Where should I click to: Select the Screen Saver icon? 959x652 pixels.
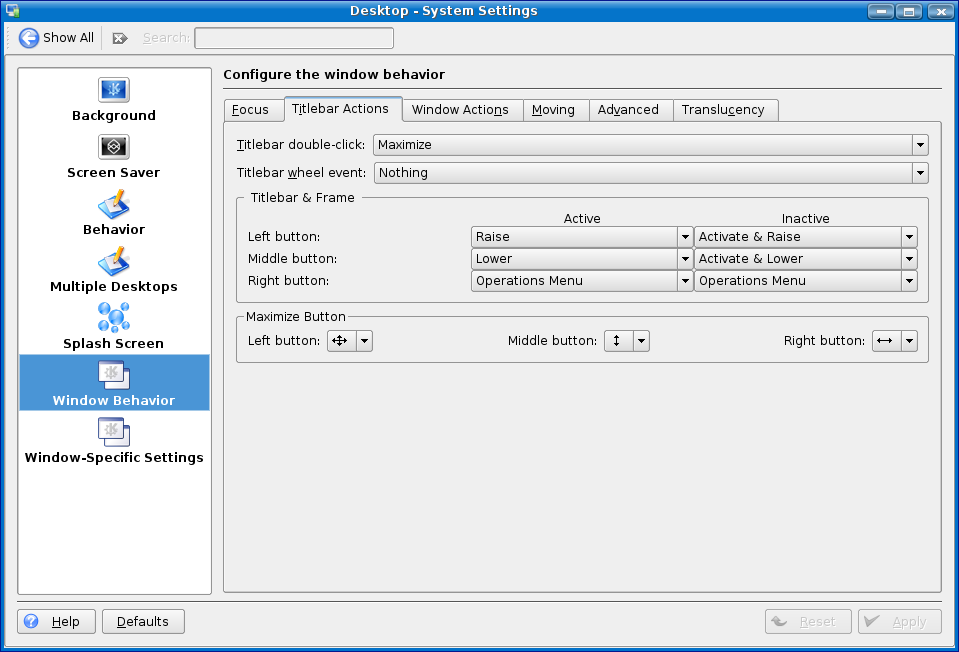coord(113,147)
